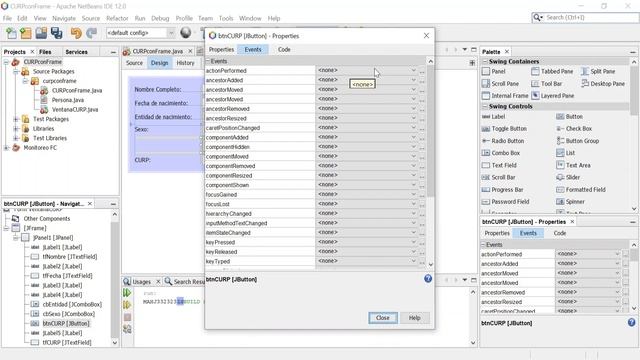Screen dimensions: 640x360
Task: Select Progress Bar in the Palette
Action: (502, 190)
